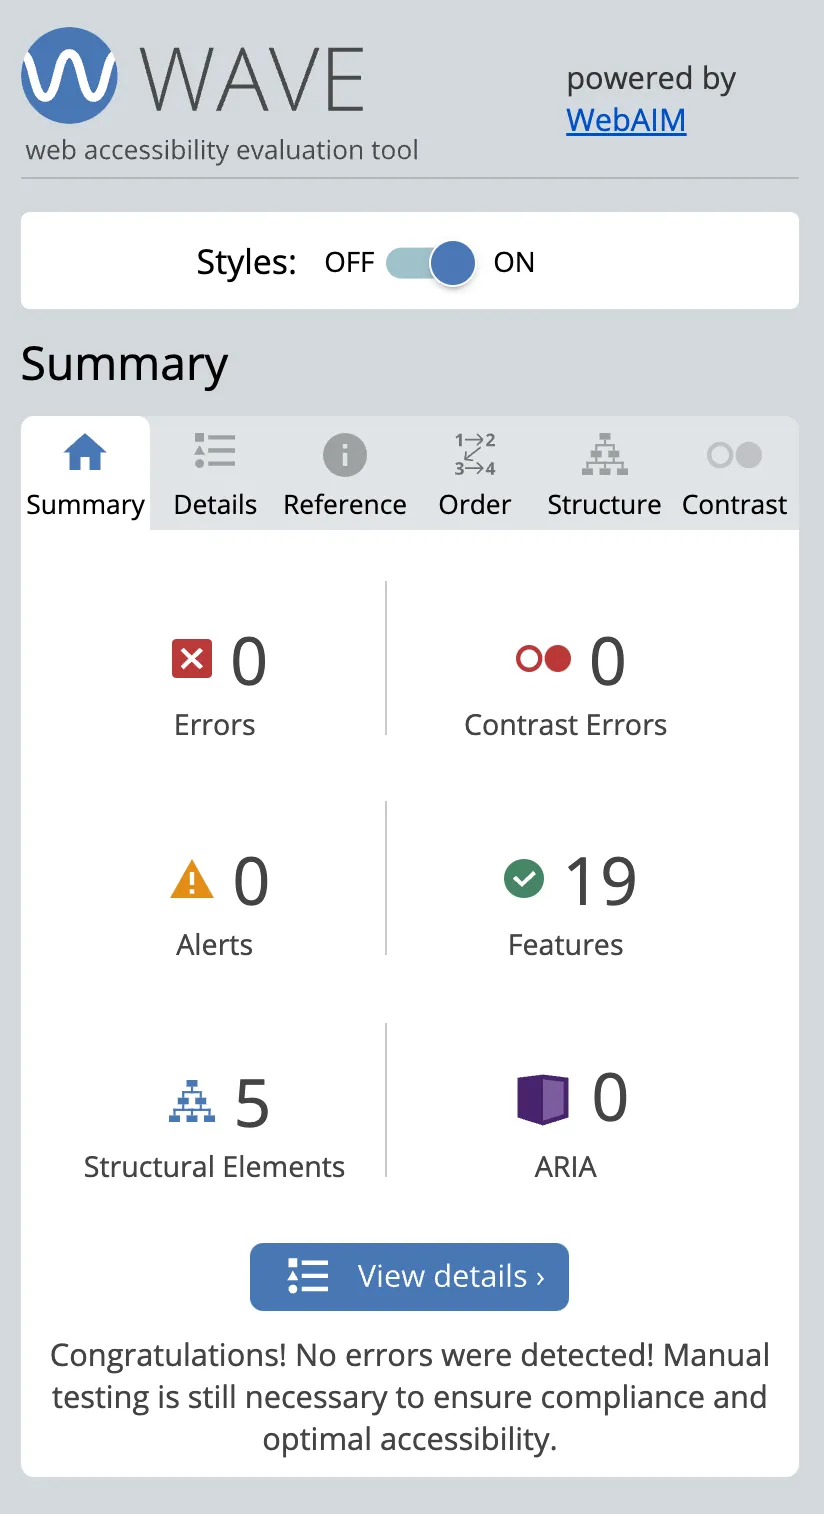Click the Details list icon above its tab label
824x1514 pixels.
pos(214,451)
